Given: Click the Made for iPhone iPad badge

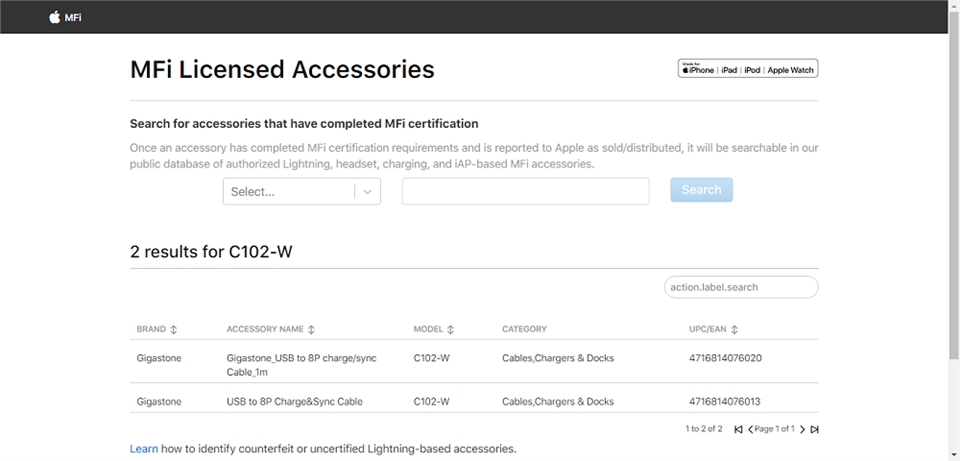Looking at the screenshot, I should [x=748, y=69].
